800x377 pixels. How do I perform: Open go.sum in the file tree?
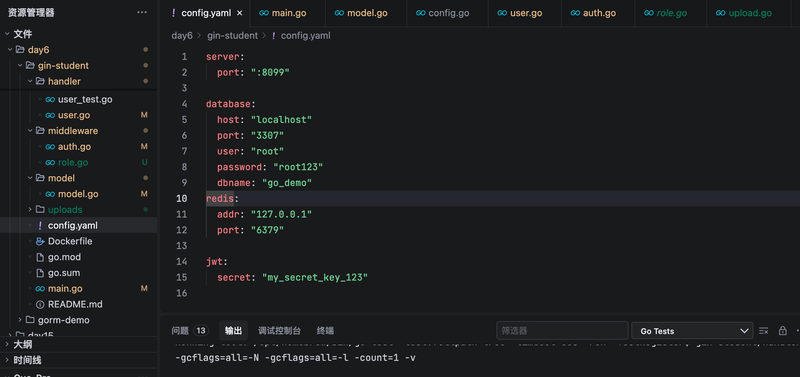pos(64,273)
